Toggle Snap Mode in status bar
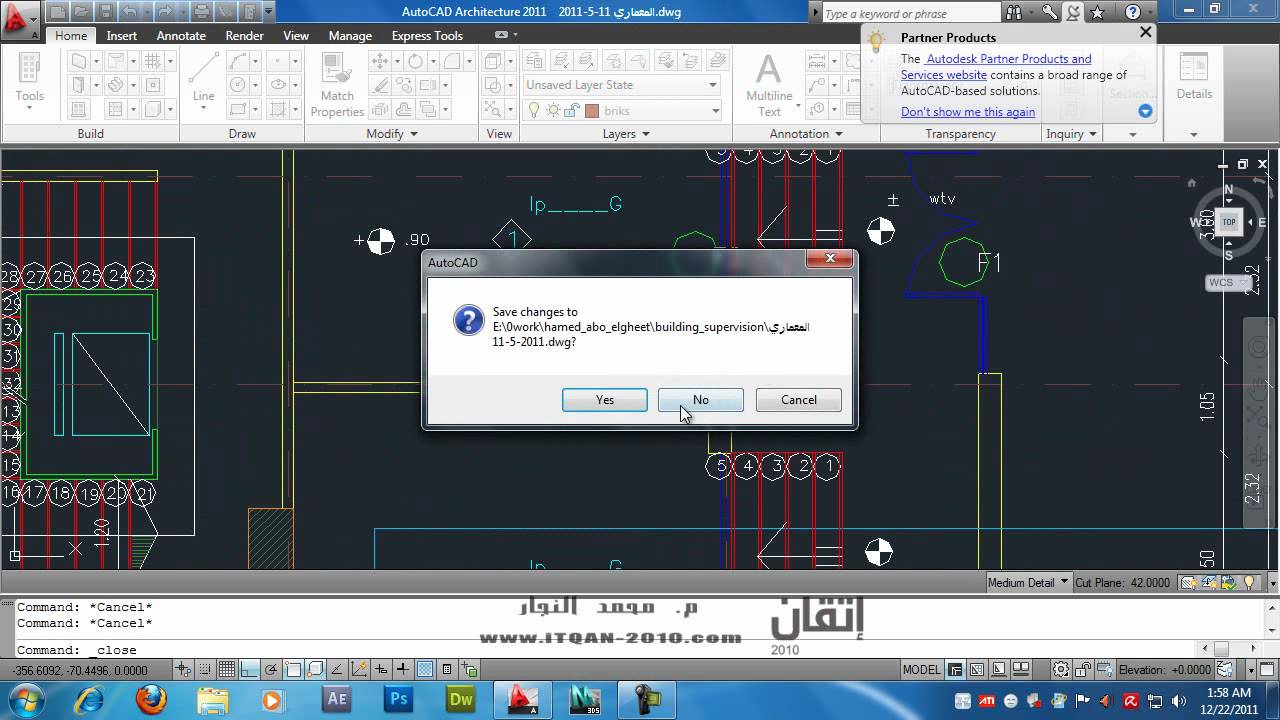 pos(204,670)
